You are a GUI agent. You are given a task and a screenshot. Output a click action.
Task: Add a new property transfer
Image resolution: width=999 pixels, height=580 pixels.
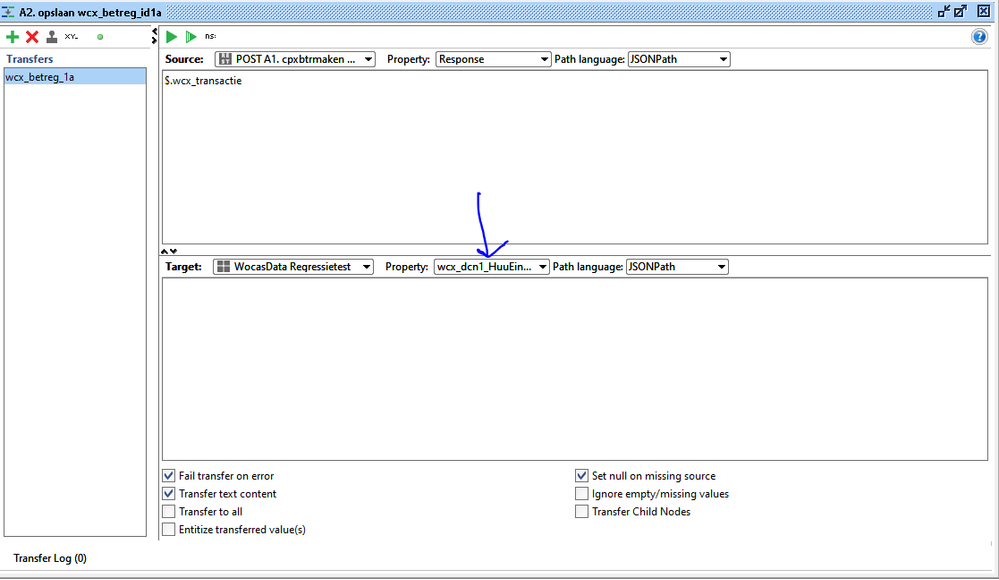pyautogui.click(x=12, y=37)
